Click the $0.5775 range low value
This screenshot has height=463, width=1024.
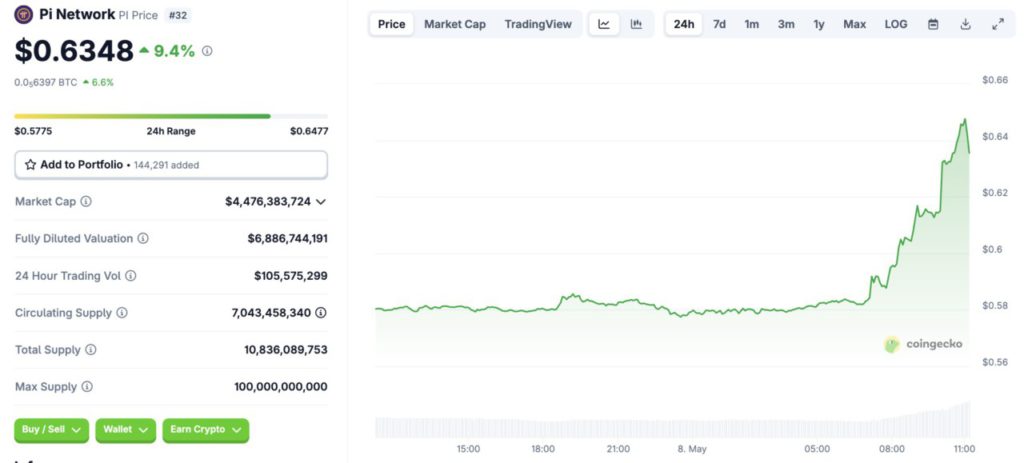point(33,131)
